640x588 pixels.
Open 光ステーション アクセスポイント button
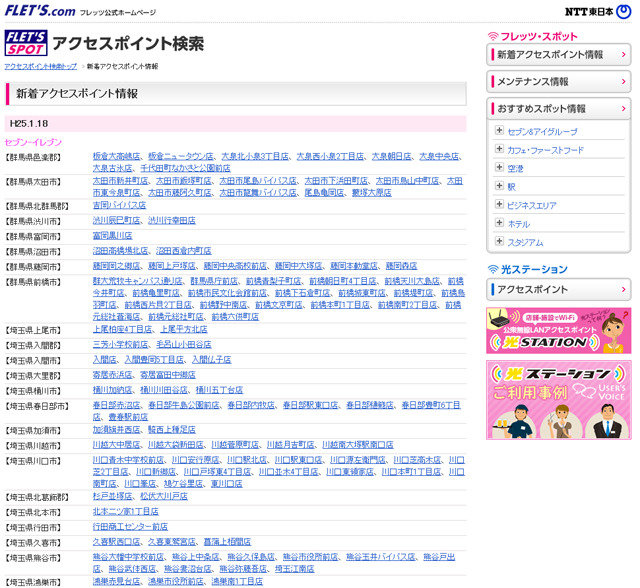(x=558, y=289)
